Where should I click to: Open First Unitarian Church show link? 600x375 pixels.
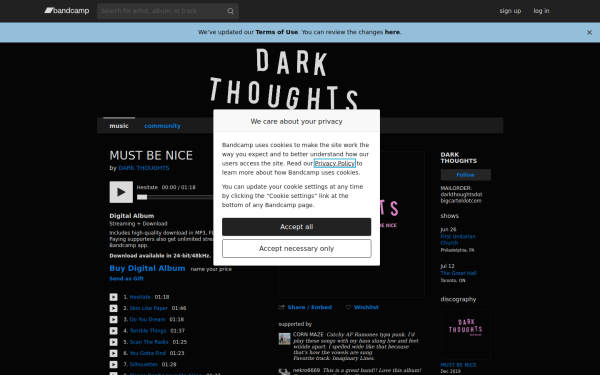pyautogui.click(x=458, y=240)
